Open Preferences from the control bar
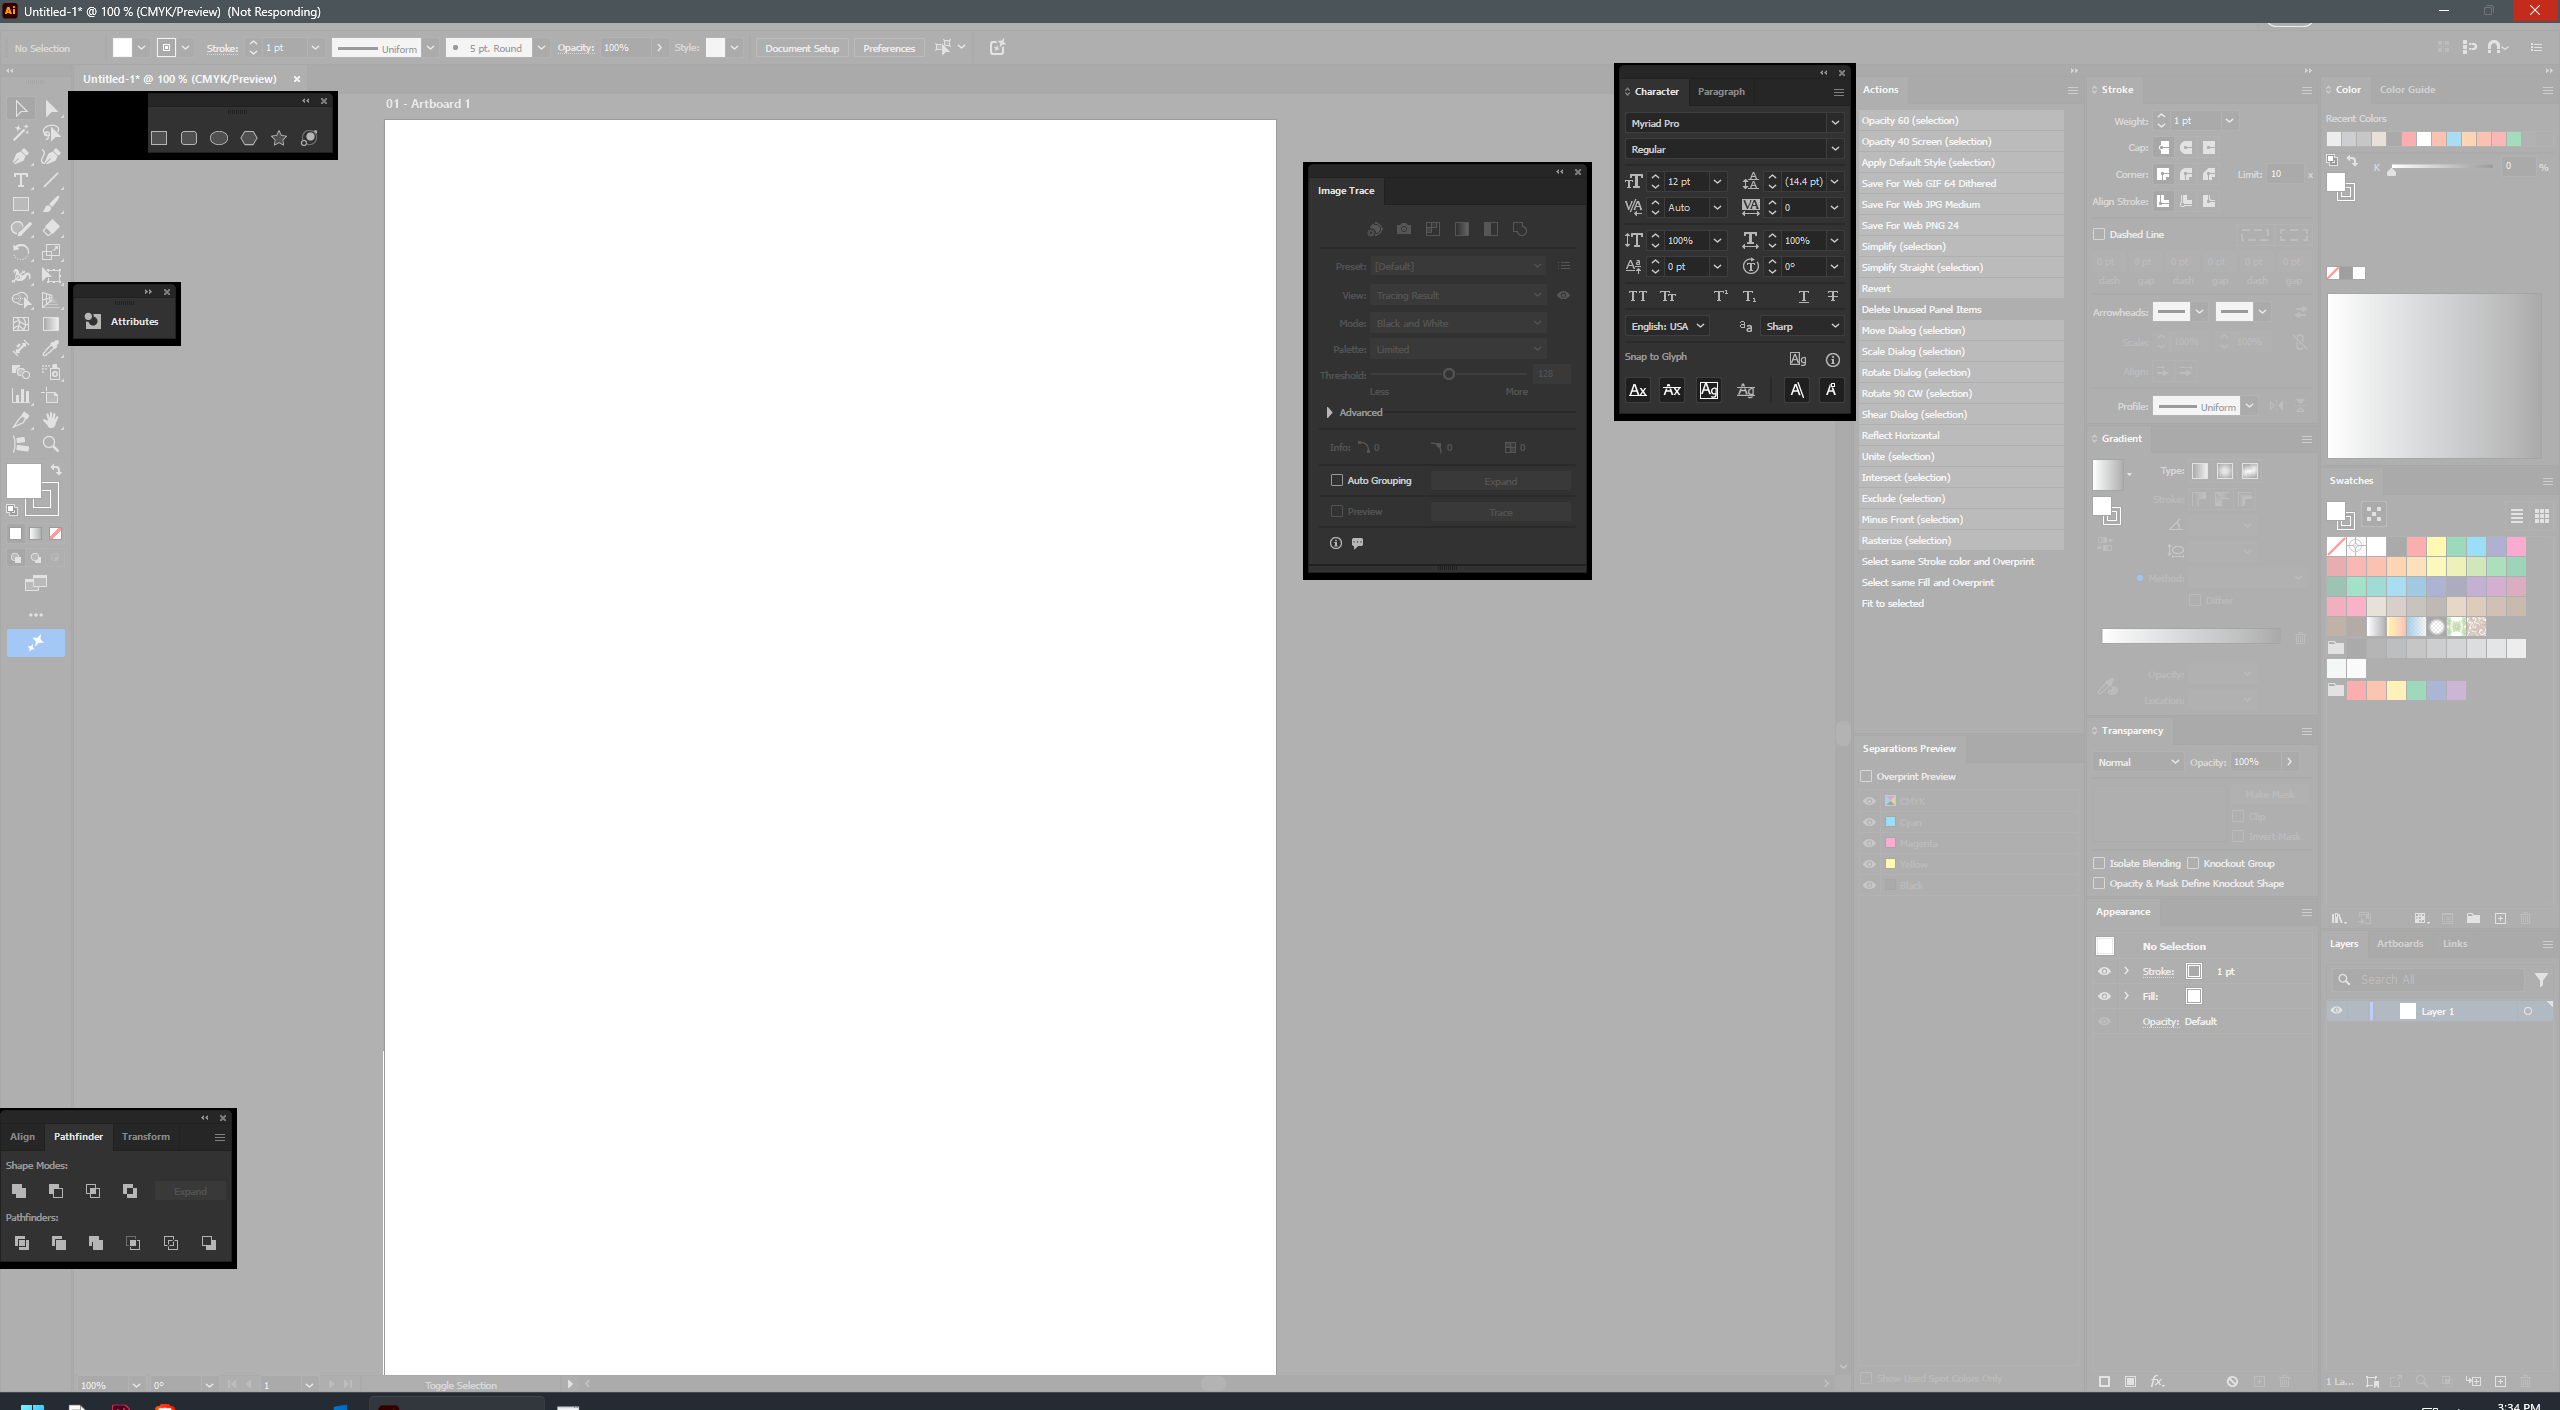This screenshot has width=2560, height=1410. tap(887, 47)
